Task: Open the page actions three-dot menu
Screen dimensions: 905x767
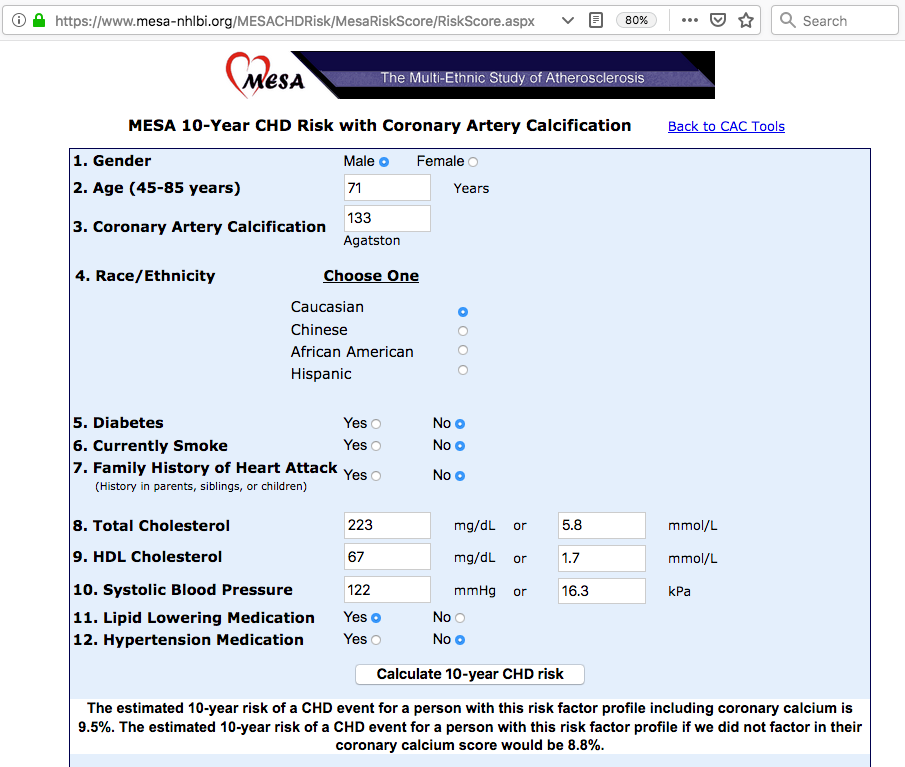Action: point(690,20)
